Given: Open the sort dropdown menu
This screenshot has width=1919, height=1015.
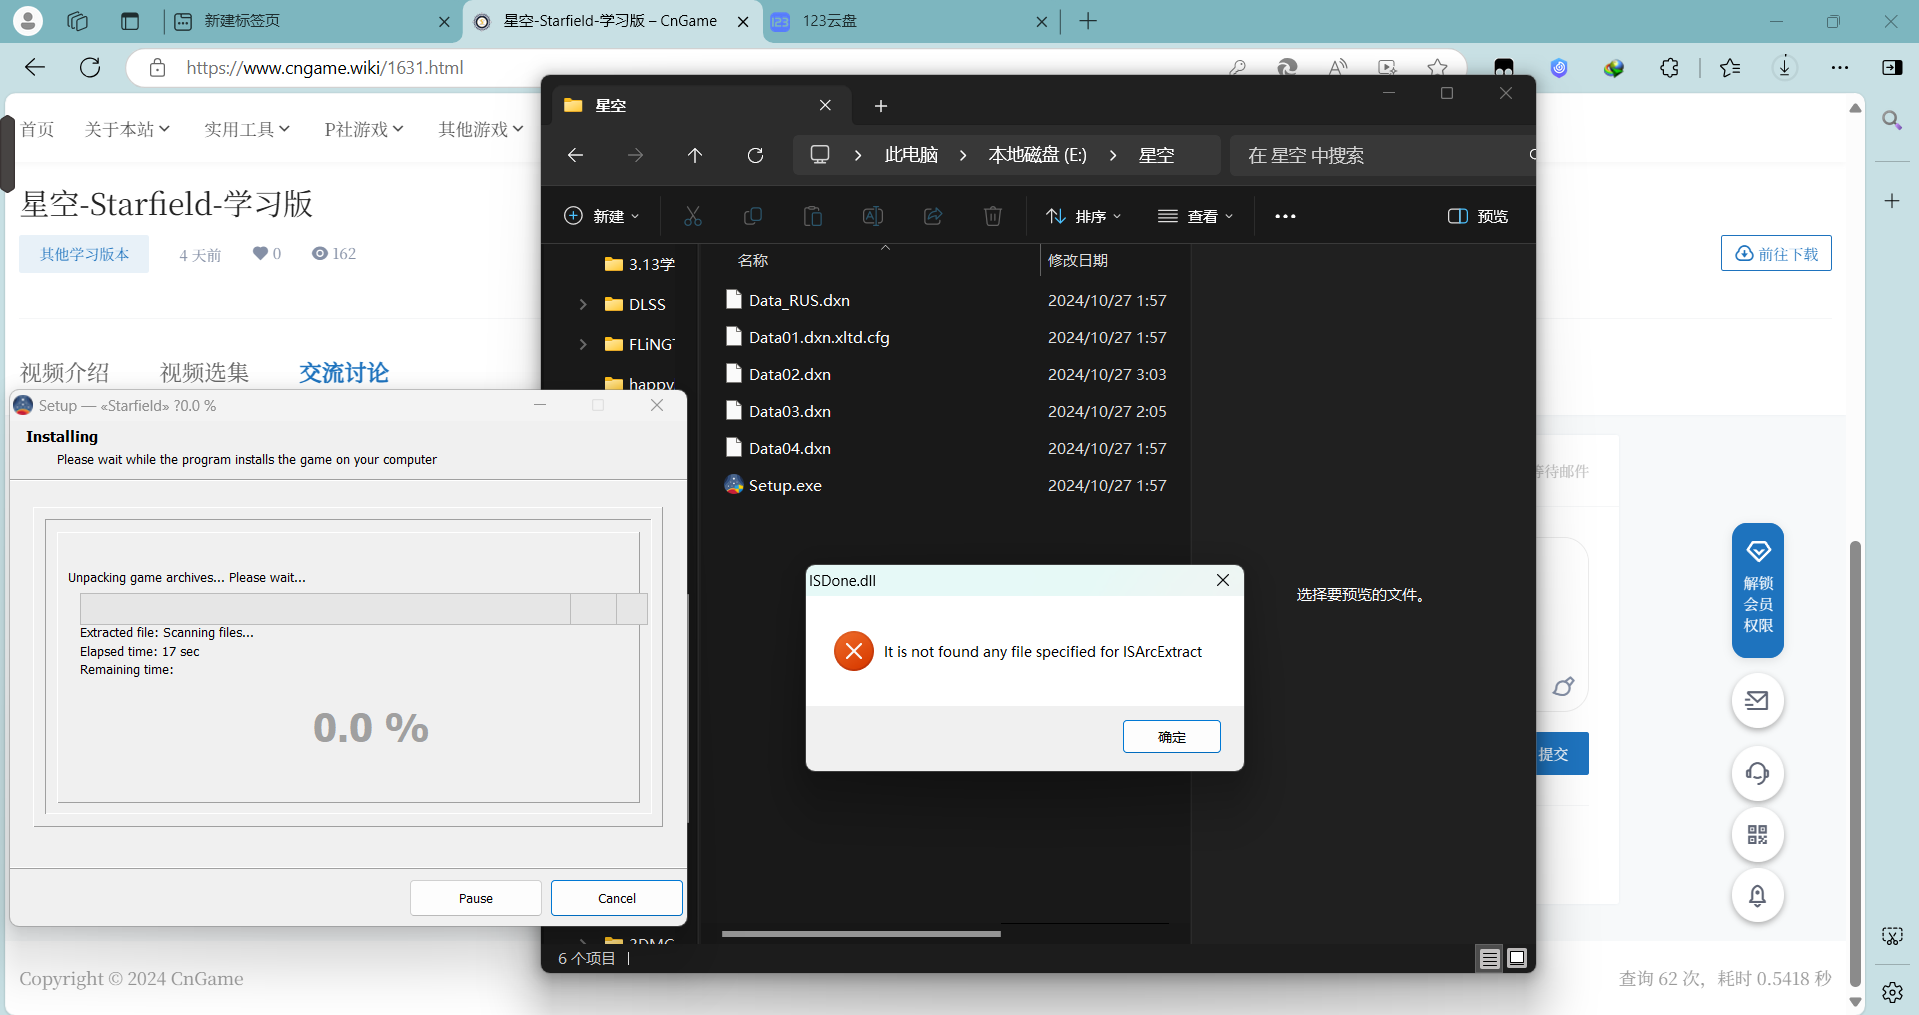Looking at the screenshot, I should click(1083, 216).
